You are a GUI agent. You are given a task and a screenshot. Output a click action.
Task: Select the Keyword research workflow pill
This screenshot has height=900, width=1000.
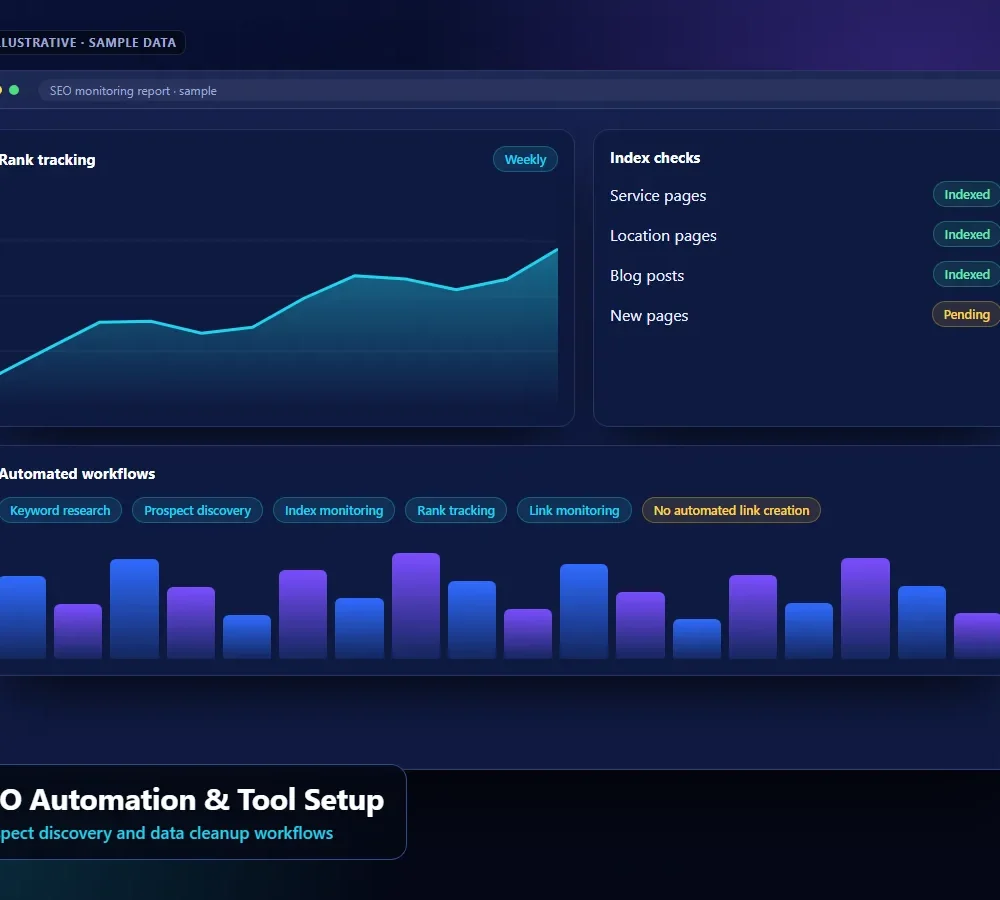59,510
